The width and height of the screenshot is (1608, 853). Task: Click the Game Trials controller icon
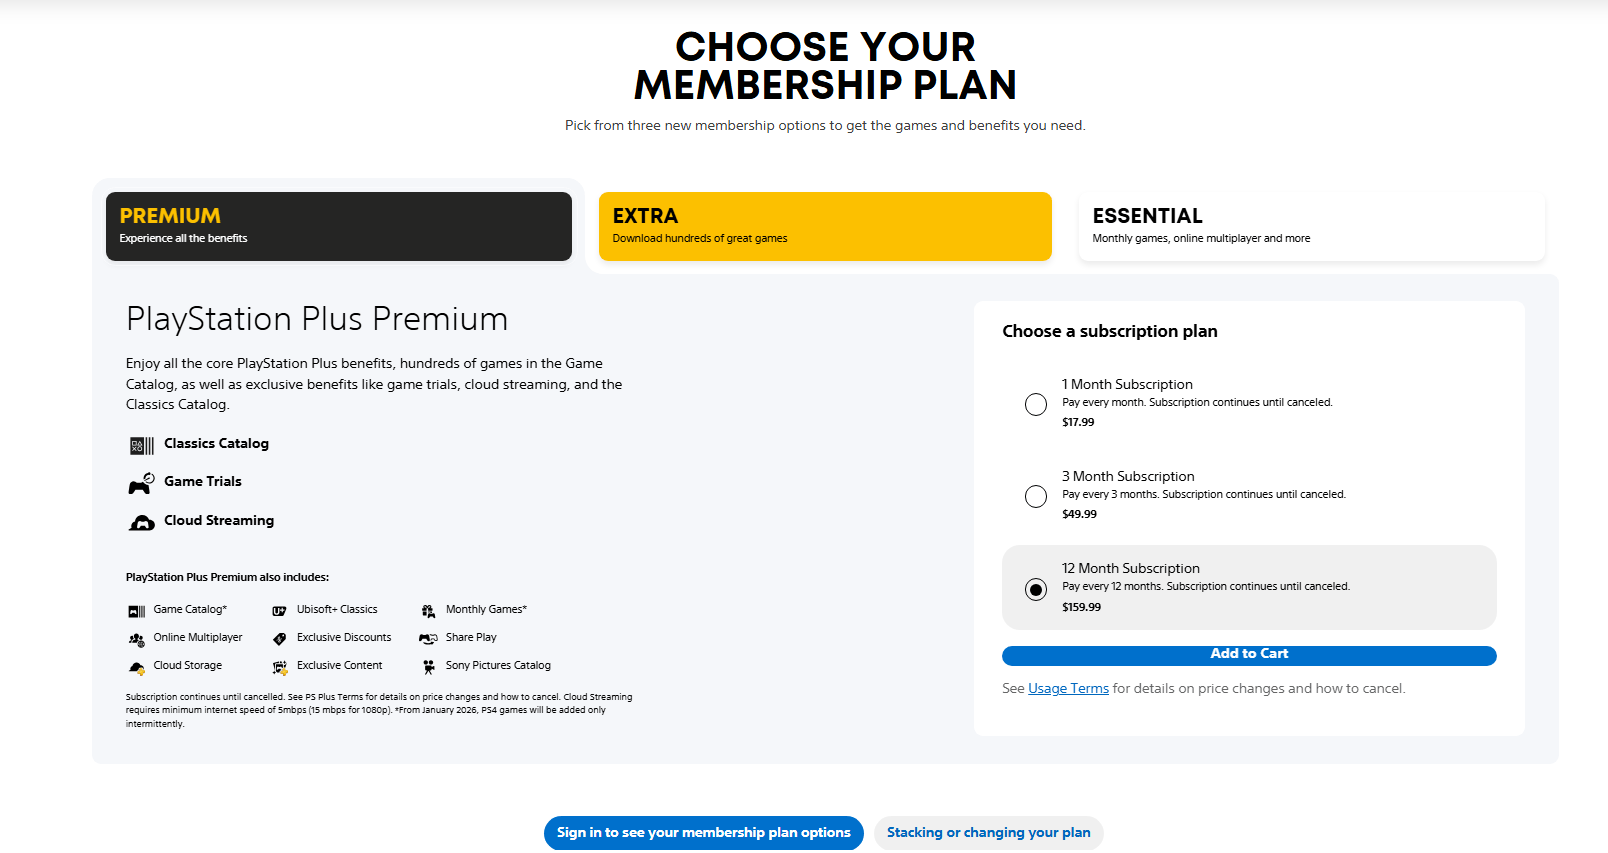[x=142, y=483]
